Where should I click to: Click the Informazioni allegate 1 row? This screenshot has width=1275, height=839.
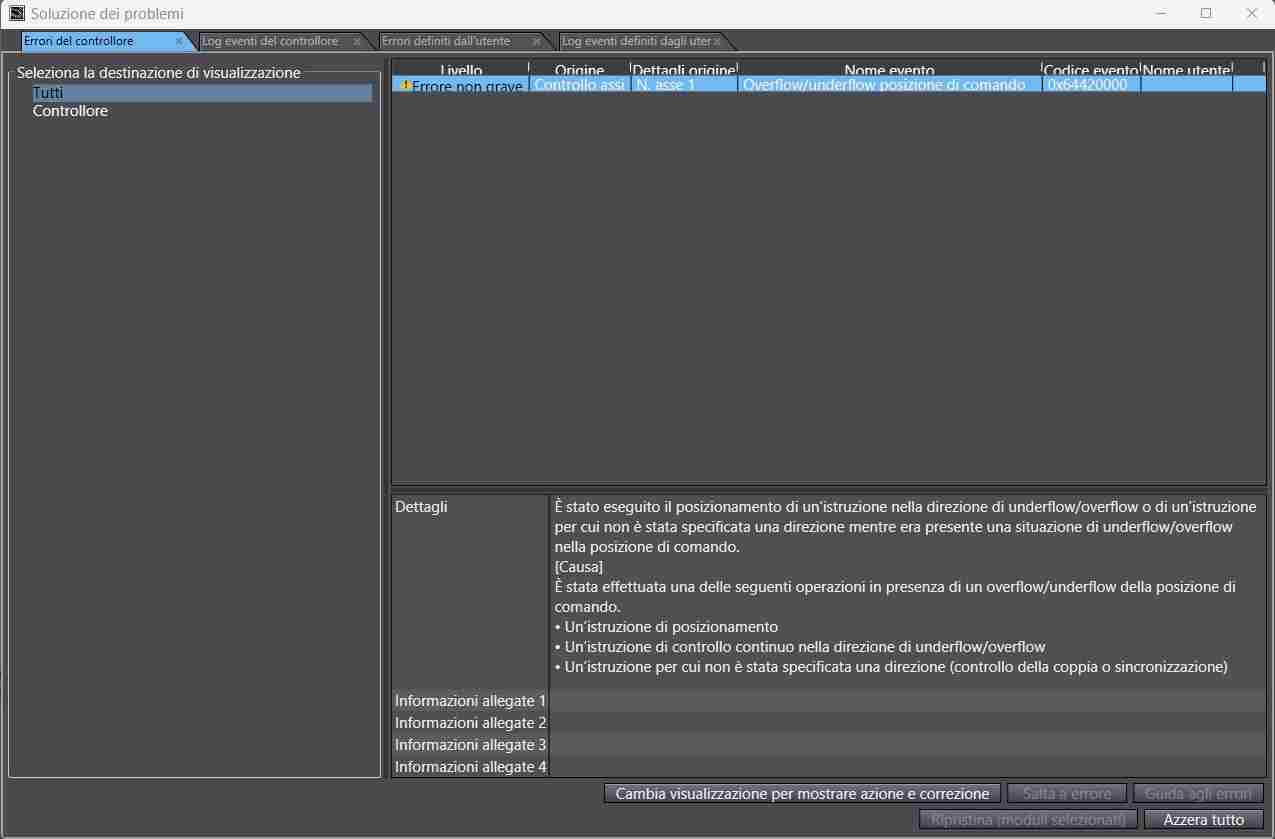(828, 701)
